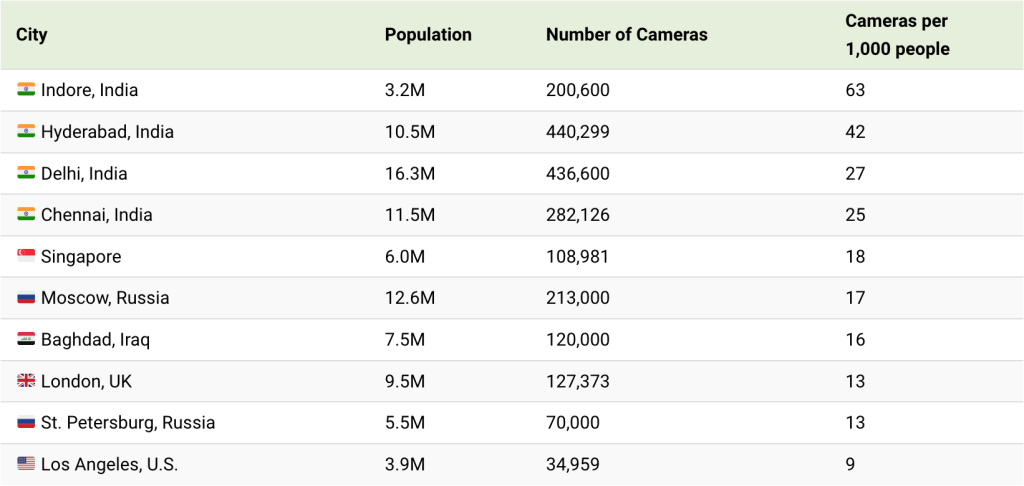Click London's 13 cameras per 1,000 value
This screenshot has height=486, width=1024.
coord(855,381)
